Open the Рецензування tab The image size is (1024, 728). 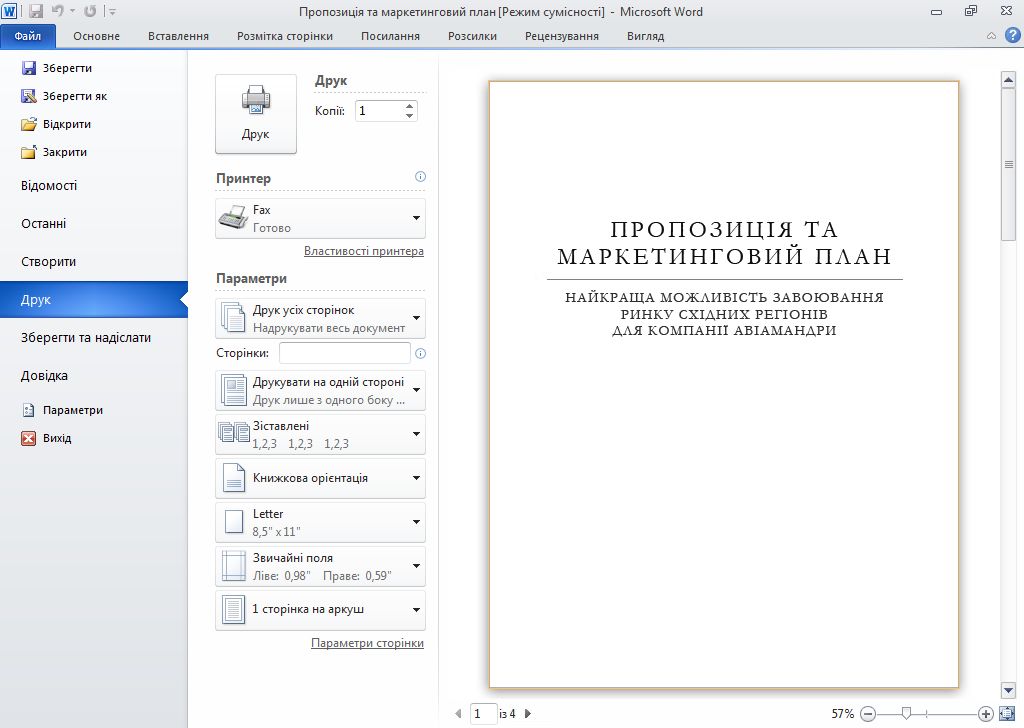tap(561, 36)
